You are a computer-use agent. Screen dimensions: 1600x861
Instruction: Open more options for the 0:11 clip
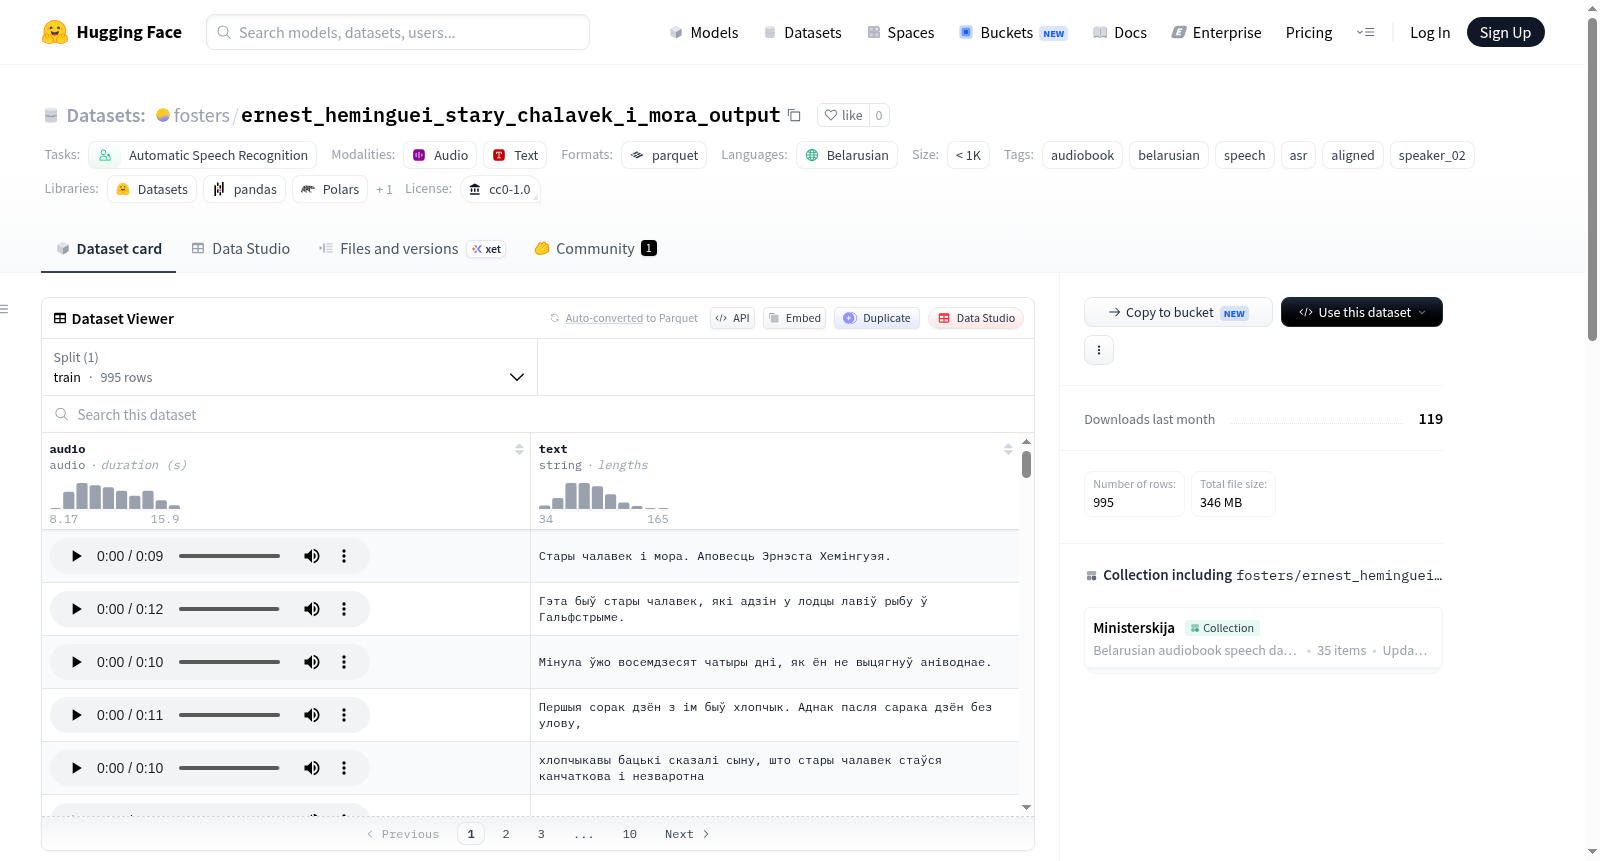(x=344, y=715)
